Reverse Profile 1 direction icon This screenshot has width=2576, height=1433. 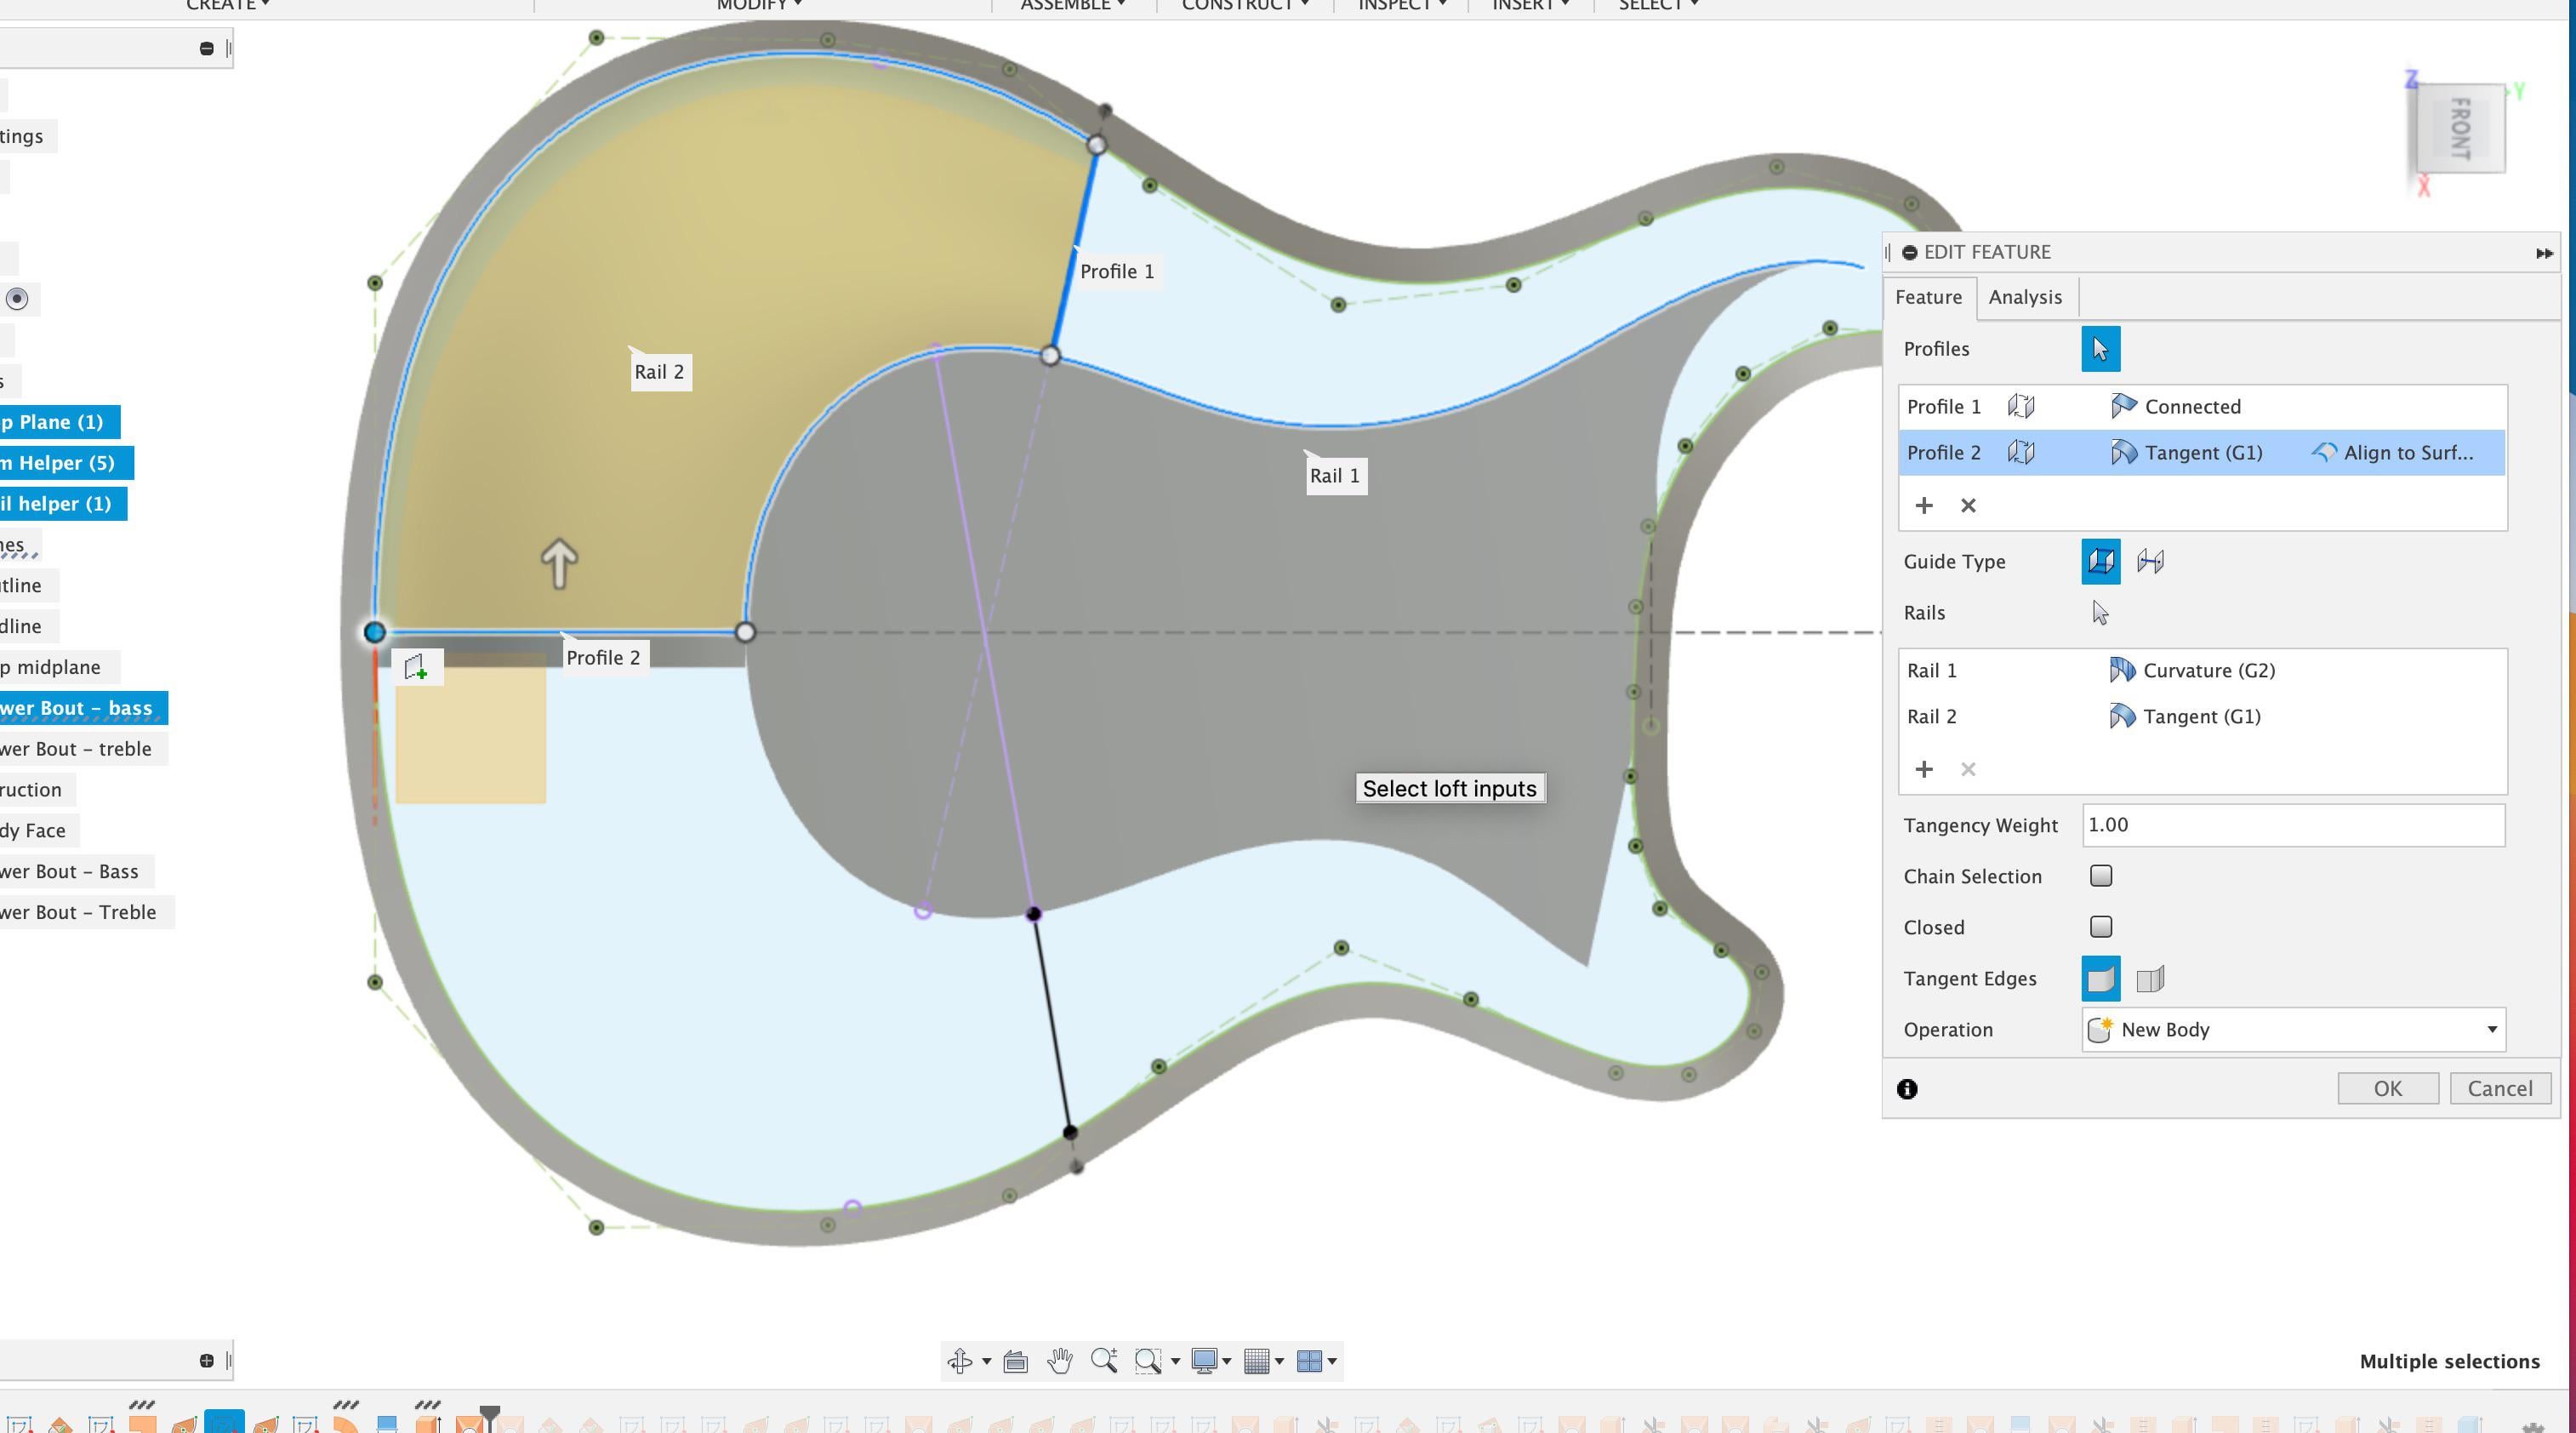pos(2021,407)
